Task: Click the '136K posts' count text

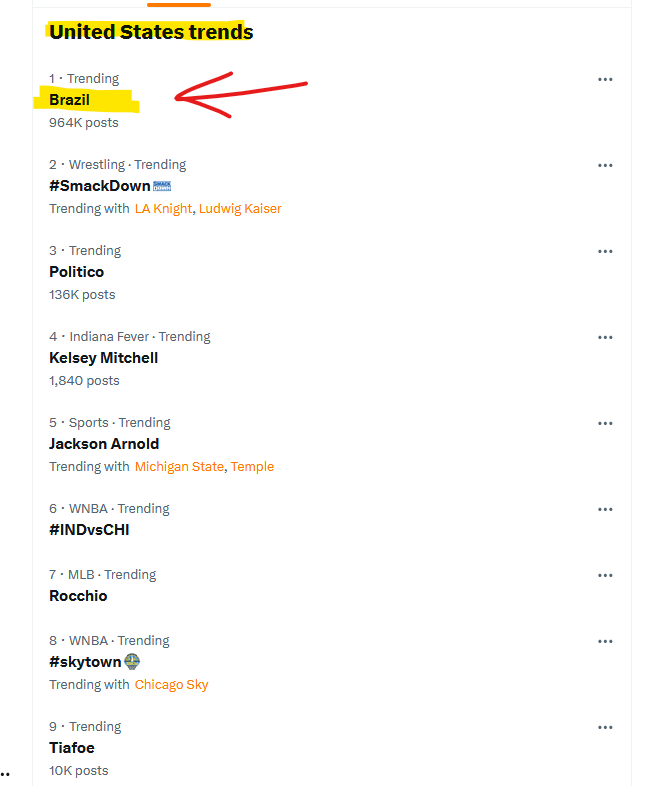Action: coord(82,295)
